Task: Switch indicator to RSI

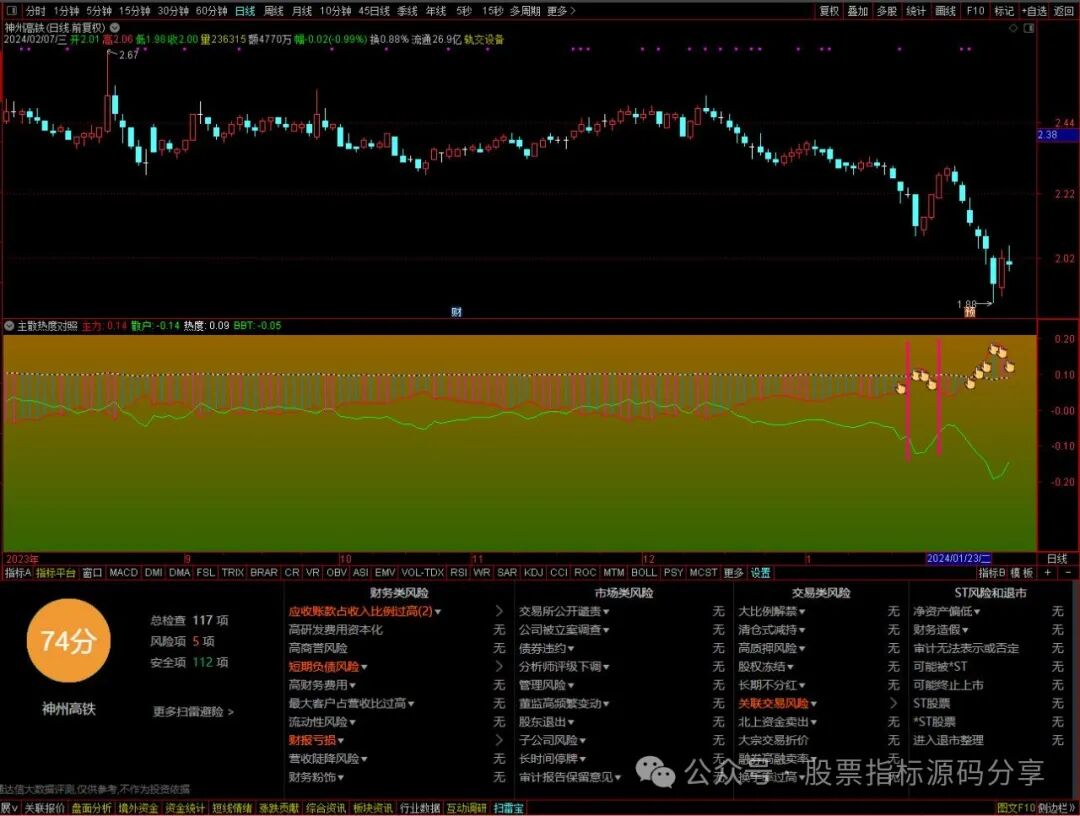Action: pos(458,572)
